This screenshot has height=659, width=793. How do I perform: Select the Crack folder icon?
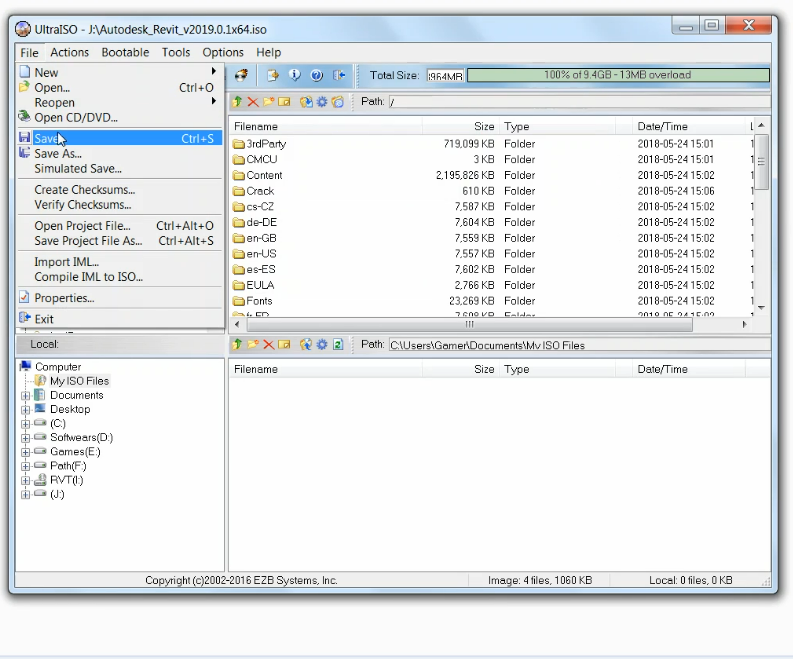click(239, 191)
